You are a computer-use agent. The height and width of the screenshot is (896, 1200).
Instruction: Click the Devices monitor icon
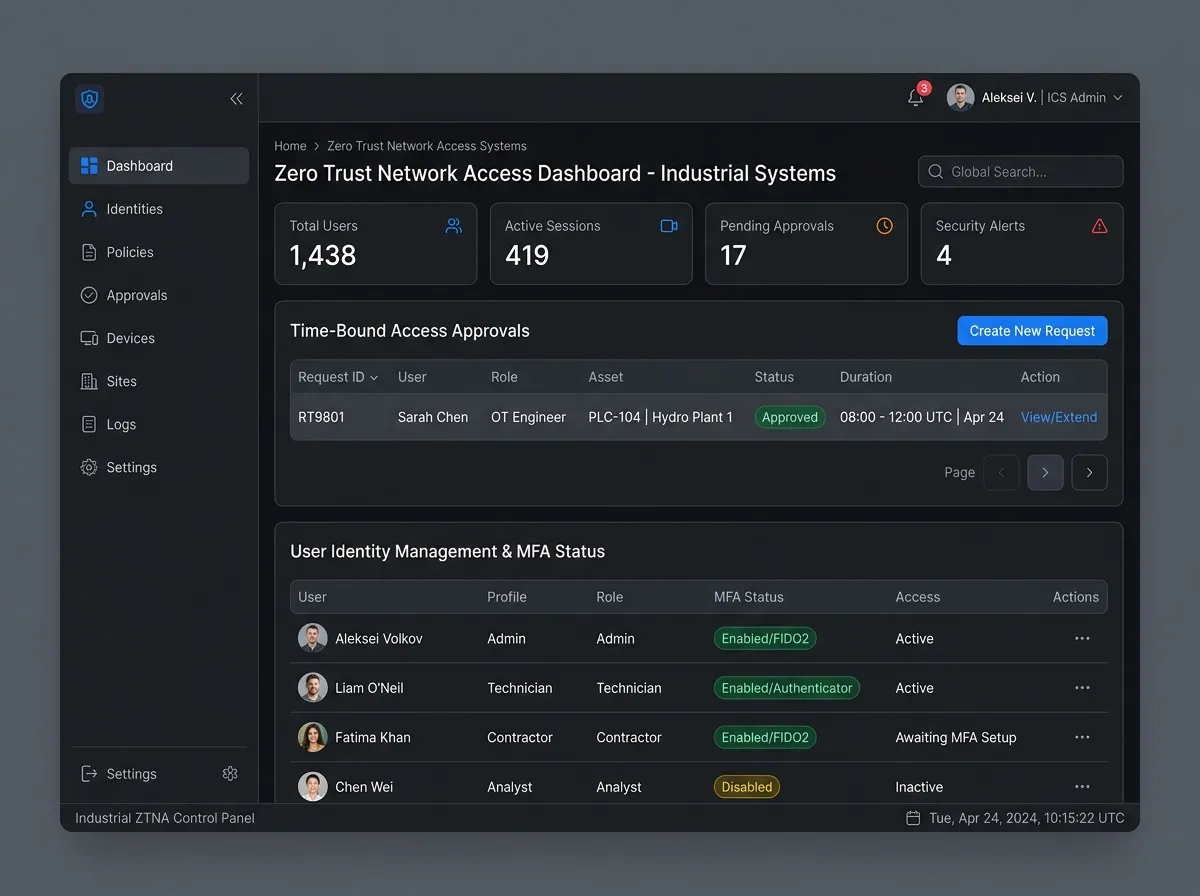click(x=89, y=338)
